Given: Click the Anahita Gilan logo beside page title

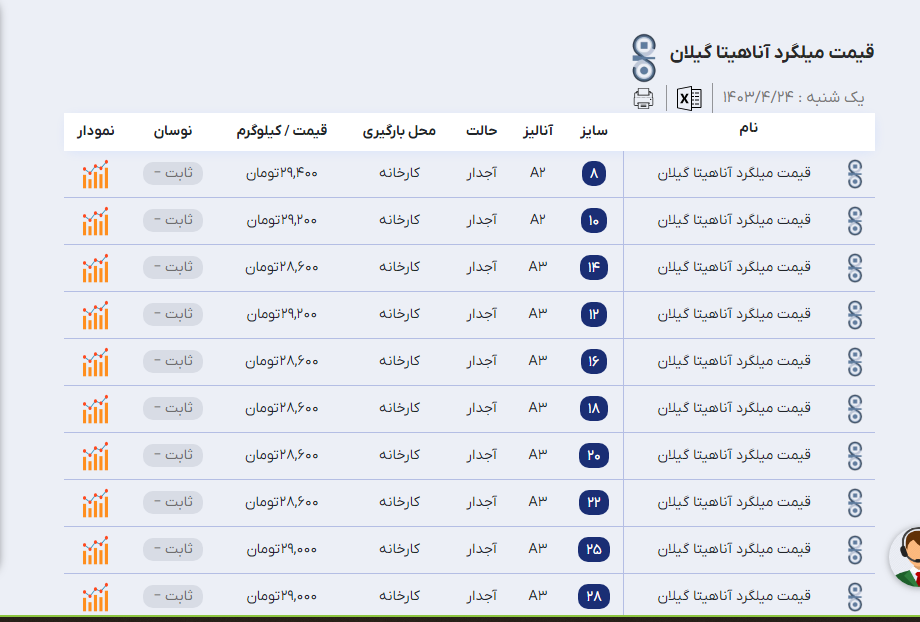Looking at the screenshot, I should [645, 58].
